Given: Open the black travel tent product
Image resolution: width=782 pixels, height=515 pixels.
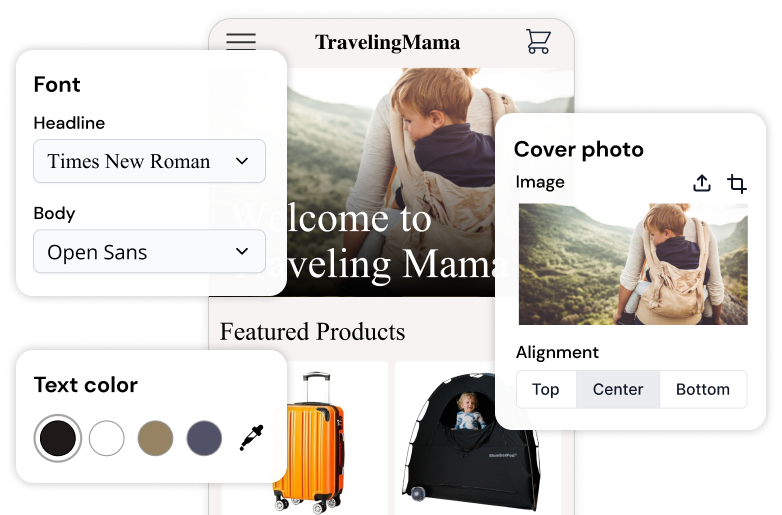Looking at the screenshot, I should pos(471,441).
